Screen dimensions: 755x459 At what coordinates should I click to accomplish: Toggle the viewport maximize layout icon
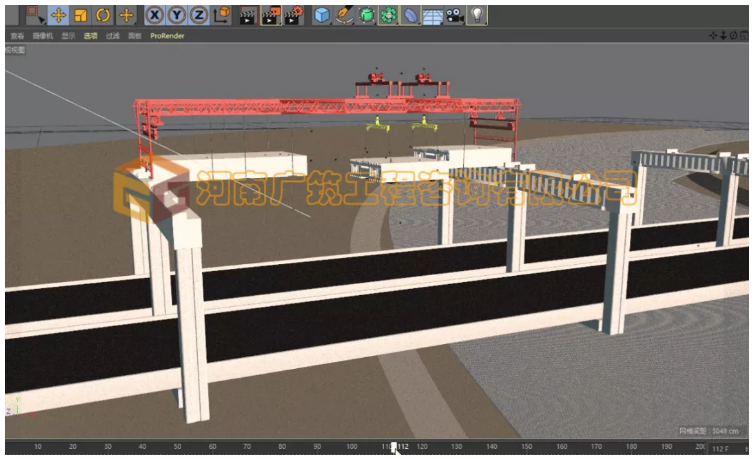tap(744, 36)
